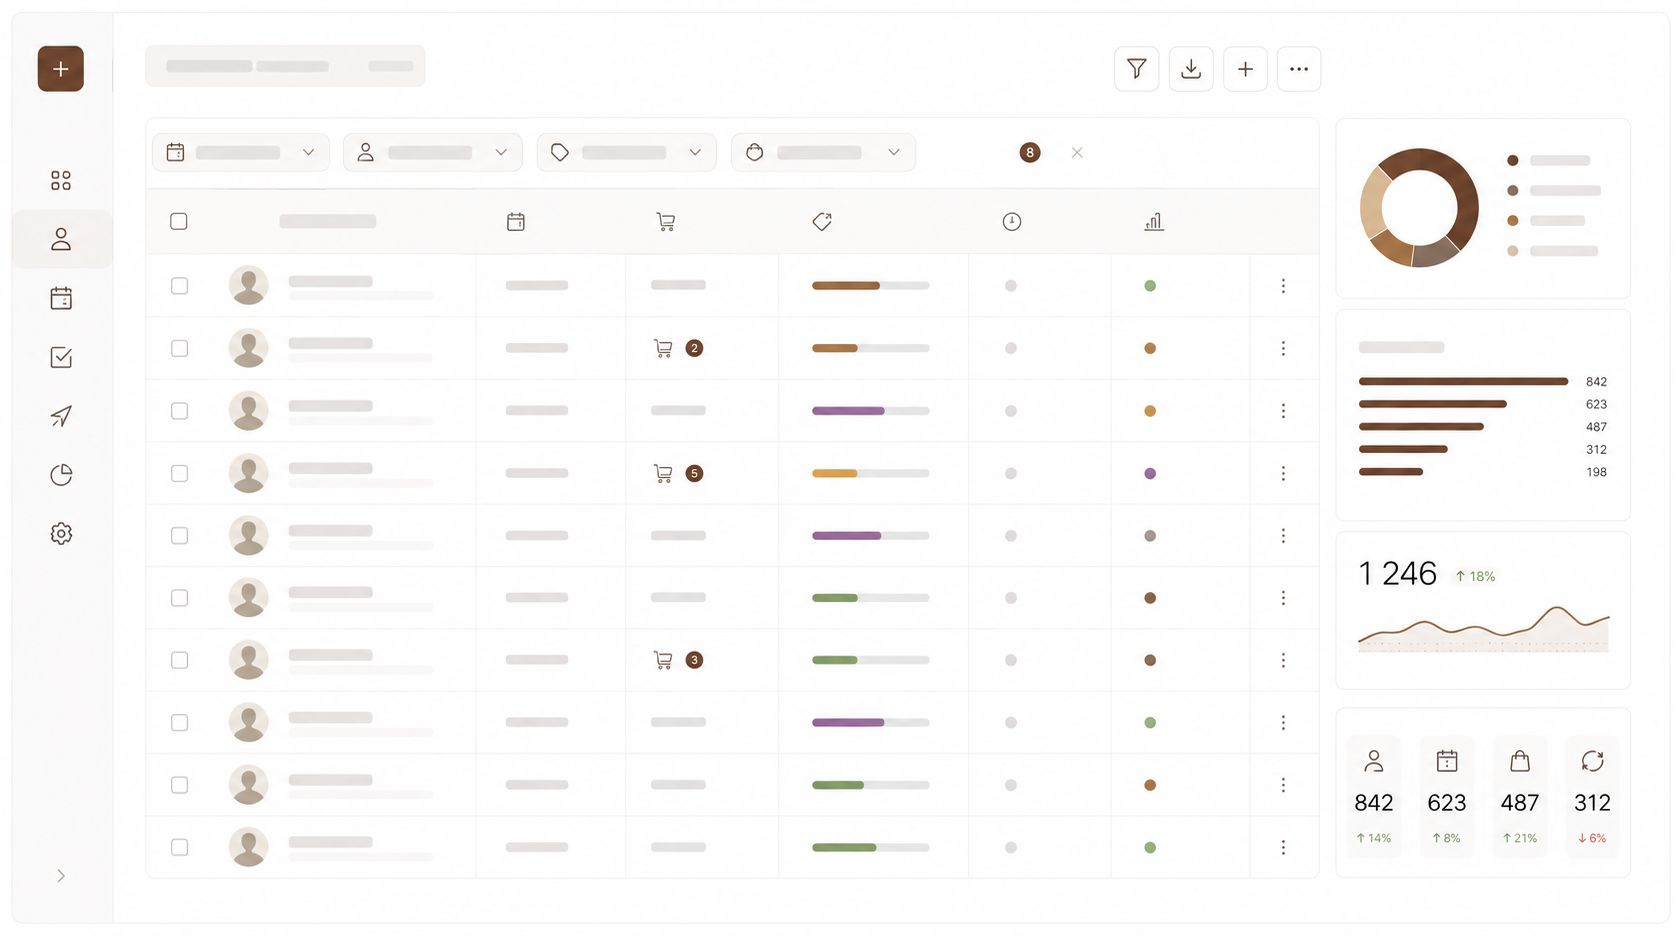Screen dimensions: 1680x936
Task: Open row menu for the cart badge 3 row
Action: (x=1283, y=660)
